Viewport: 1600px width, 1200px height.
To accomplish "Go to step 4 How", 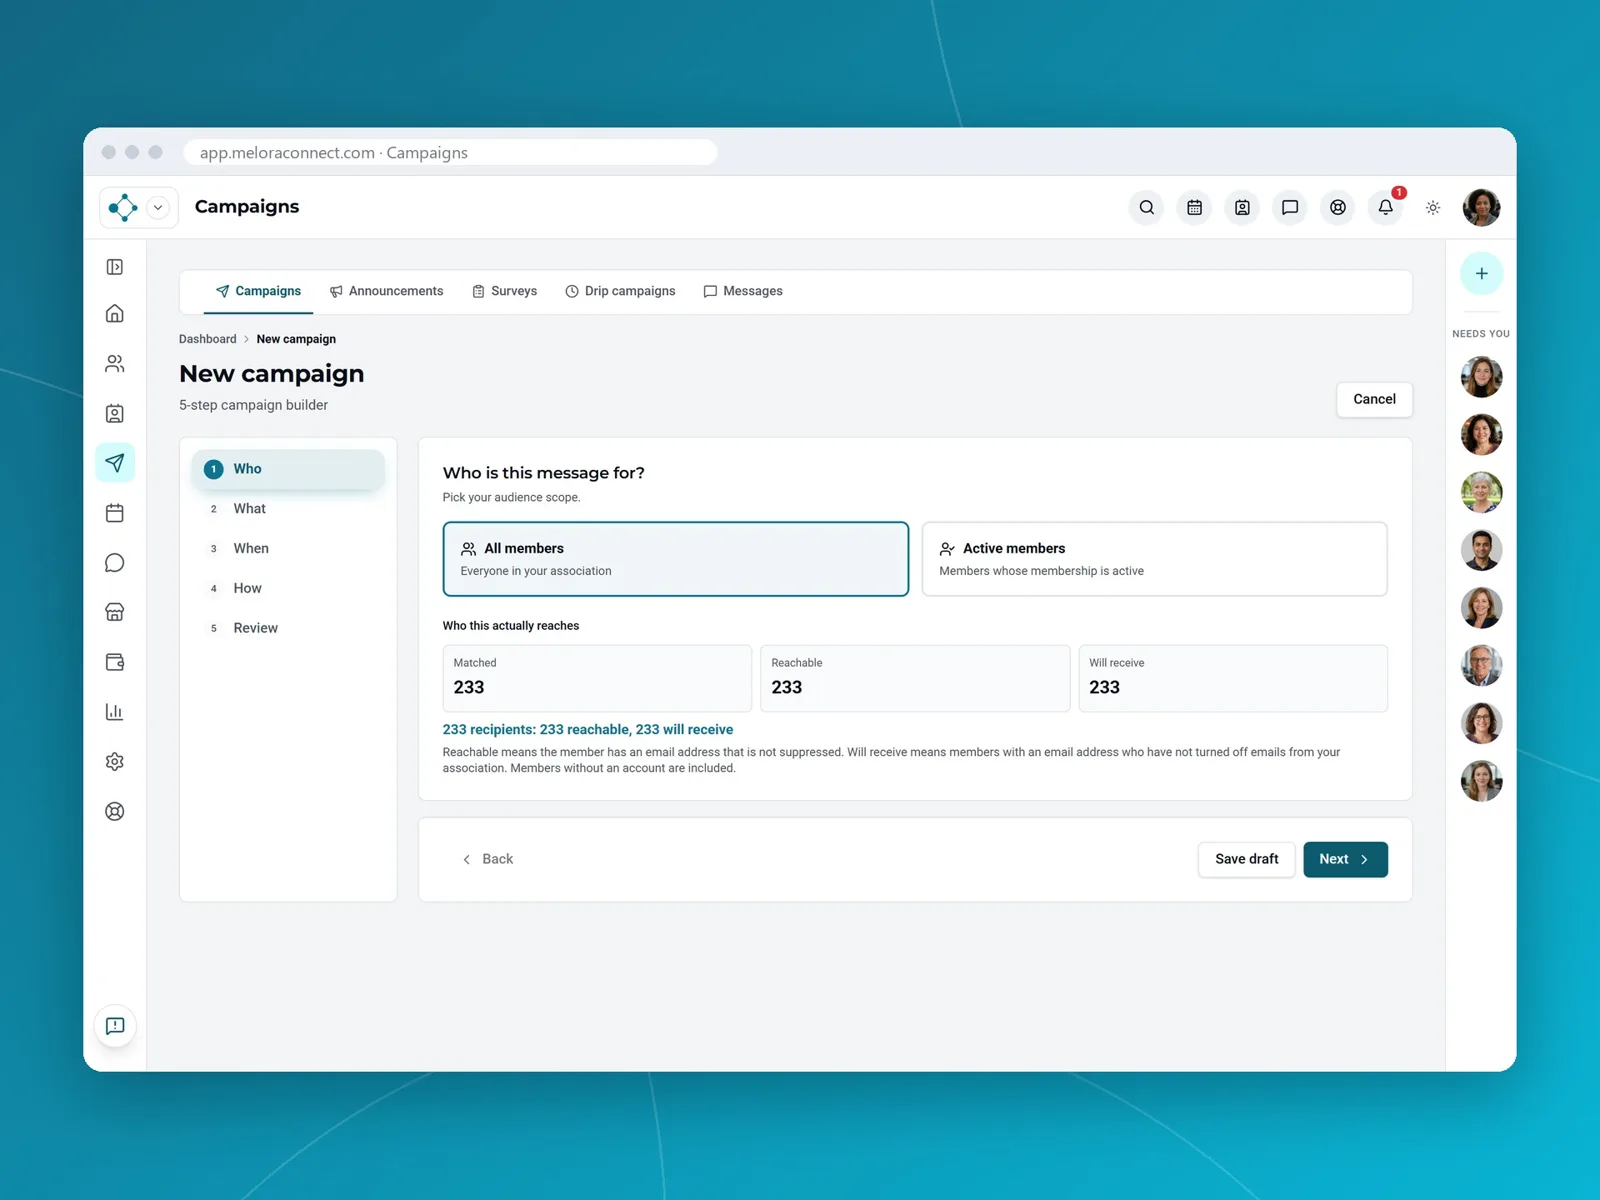I will coord(288,588).
